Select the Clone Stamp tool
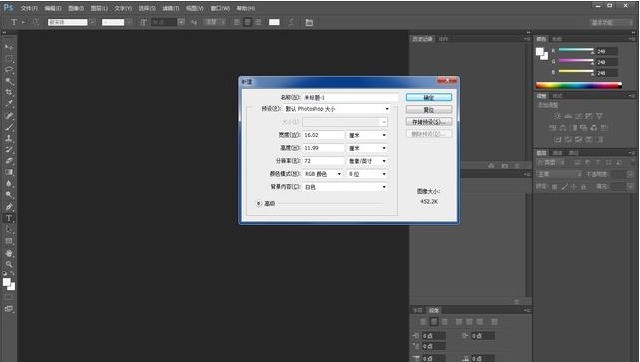This screenshot has height=362, width=640. [9, 138]
